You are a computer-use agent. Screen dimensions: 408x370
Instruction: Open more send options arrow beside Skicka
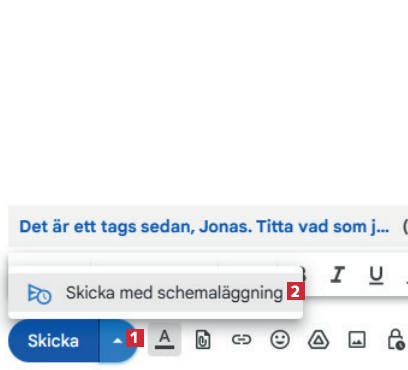117,341
